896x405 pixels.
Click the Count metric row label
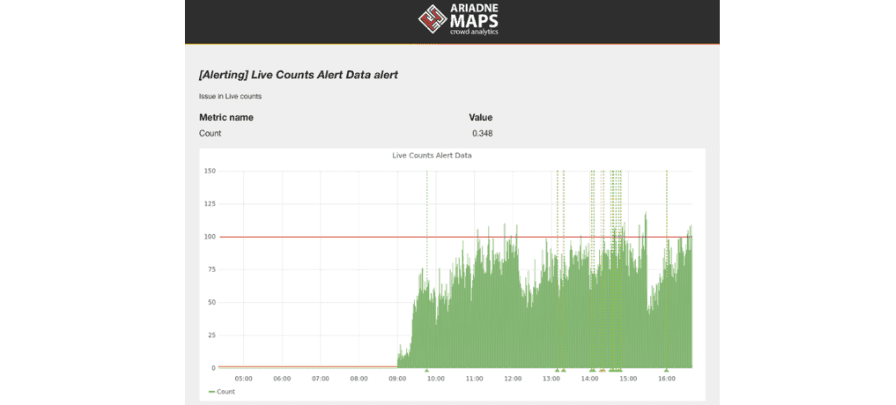210,134
